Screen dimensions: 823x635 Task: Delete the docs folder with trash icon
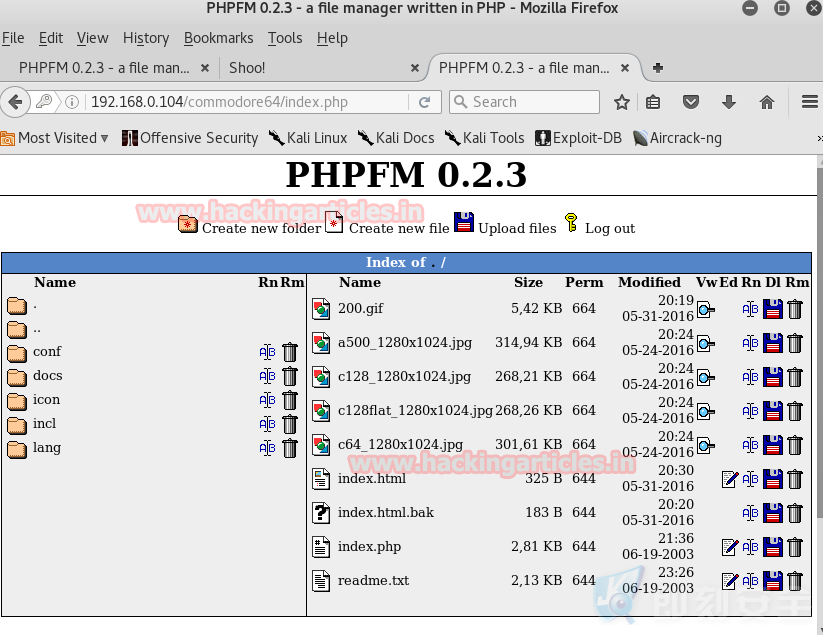tap(290, 376)
